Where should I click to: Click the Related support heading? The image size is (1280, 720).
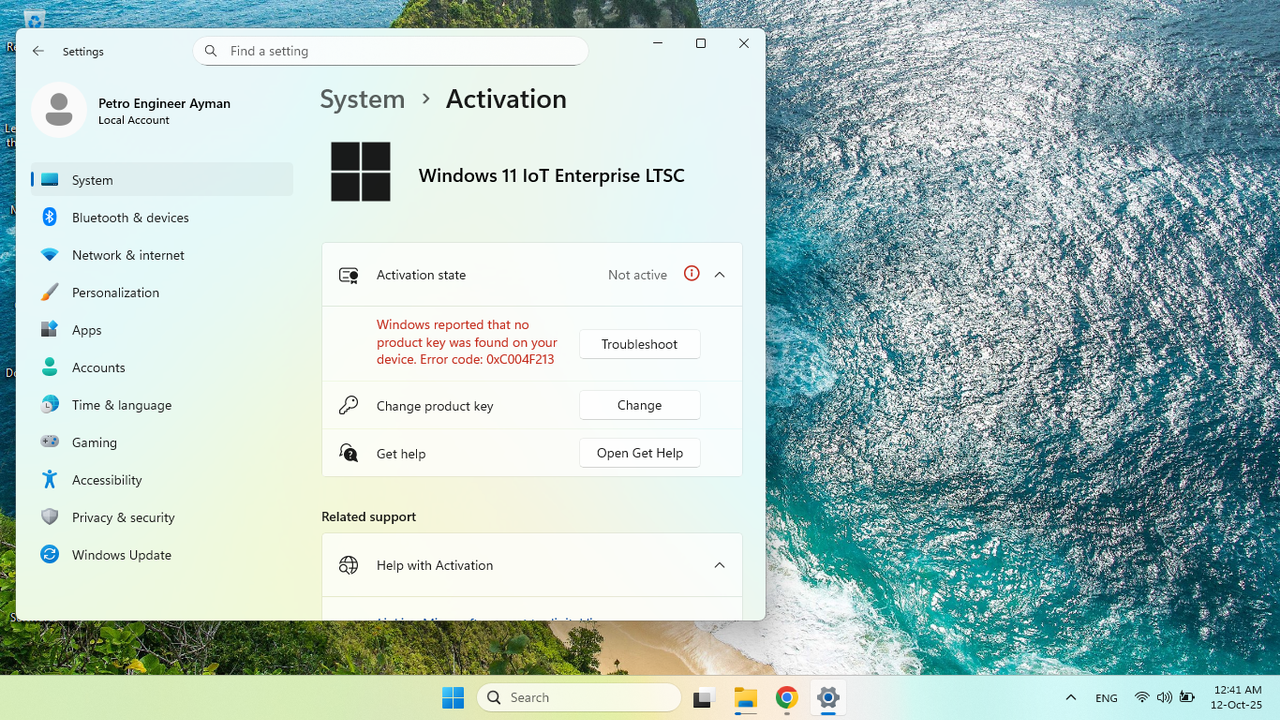[369, 517]
